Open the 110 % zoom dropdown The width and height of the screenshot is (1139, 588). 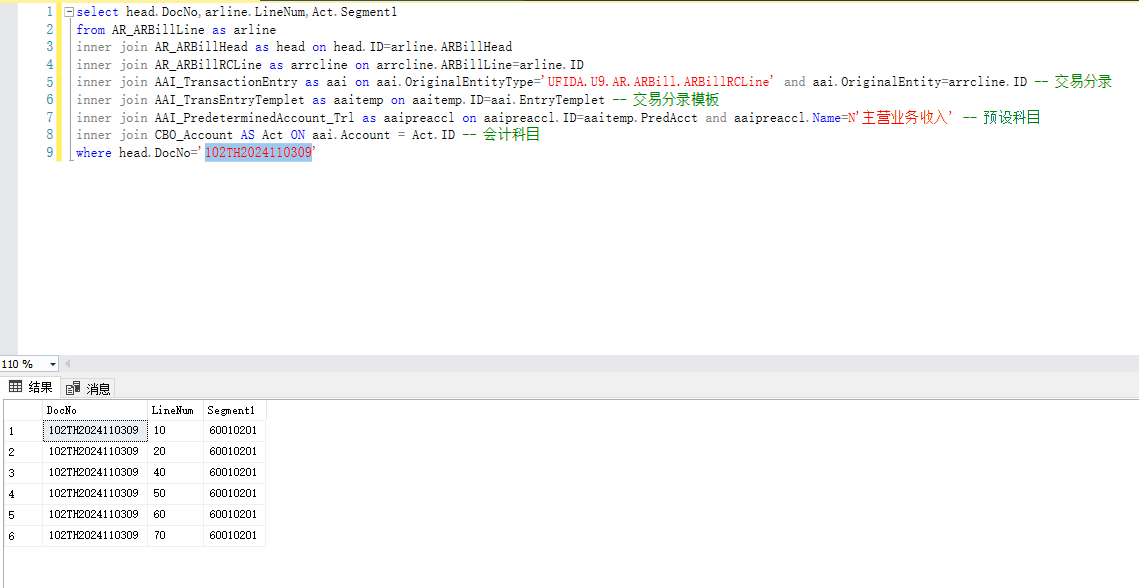52,364
